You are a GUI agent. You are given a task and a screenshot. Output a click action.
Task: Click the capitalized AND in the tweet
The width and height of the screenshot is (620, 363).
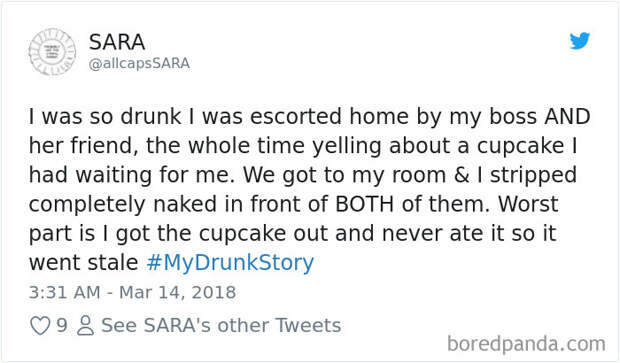pyautogui.click(x=567, y=117)
